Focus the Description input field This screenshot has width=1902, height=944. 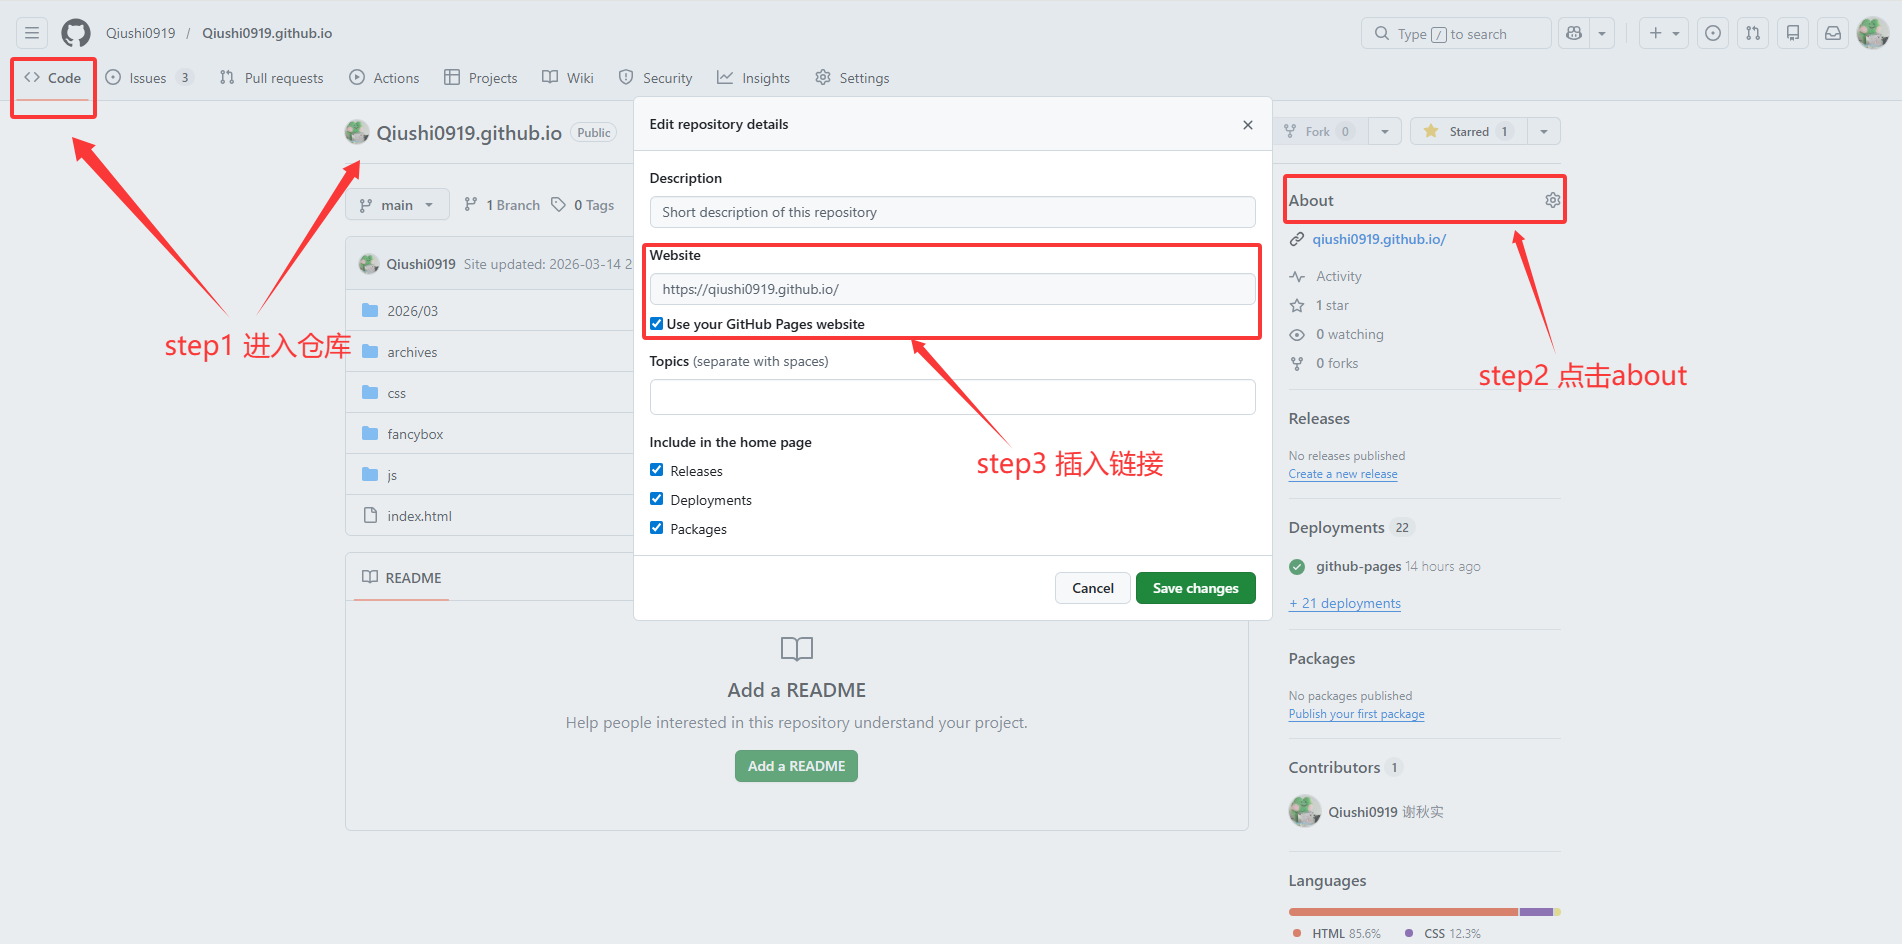[953, 212]
